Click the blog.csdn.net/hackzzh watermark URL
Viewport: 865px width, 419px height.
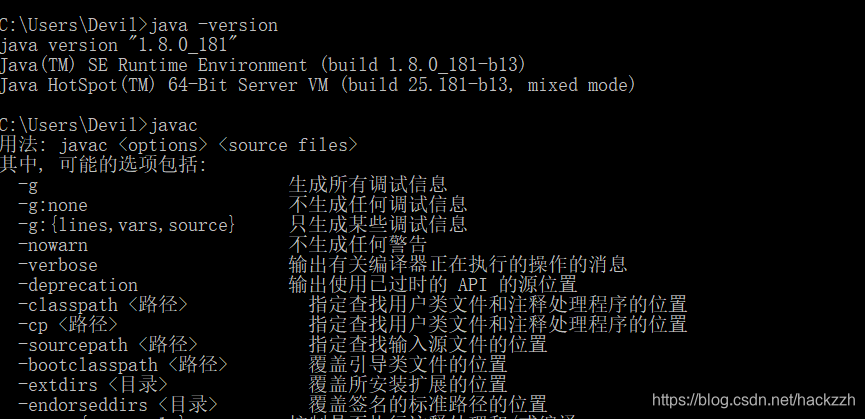tap(754, 400)
